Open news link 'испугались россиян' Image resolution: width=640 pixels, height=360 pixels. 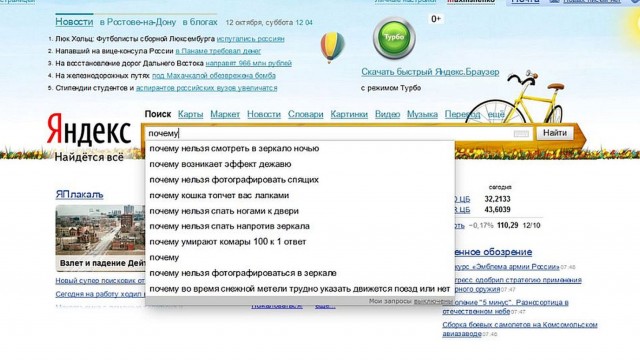pyautogui.click(x=251, y=39)
